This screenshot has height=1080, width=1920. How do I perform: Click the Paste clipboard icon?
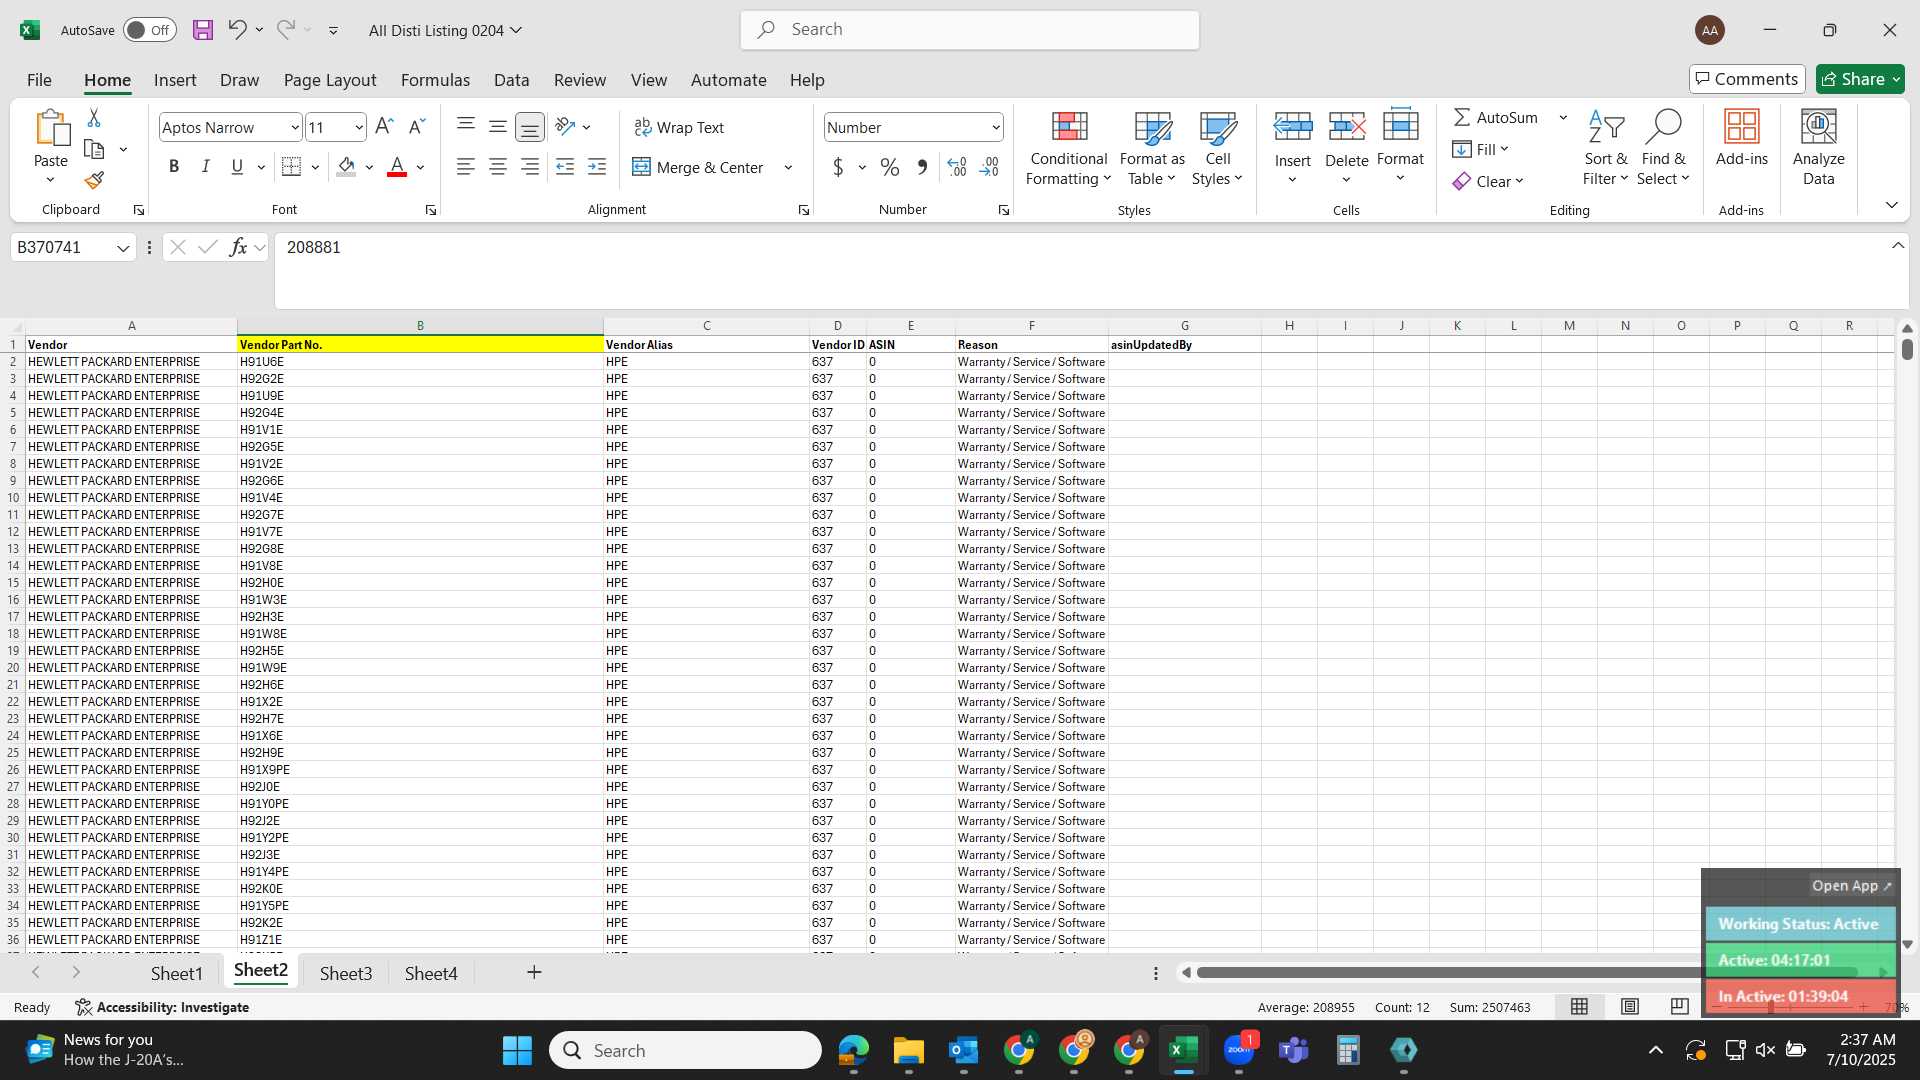(x=51, y=129)
